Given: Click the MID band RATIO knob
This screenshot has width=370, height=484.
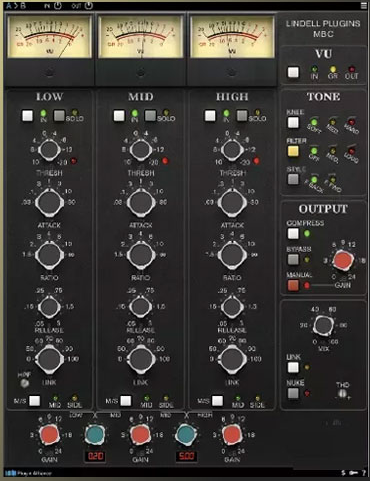Looking at the screenshot, I should point(141,255).
